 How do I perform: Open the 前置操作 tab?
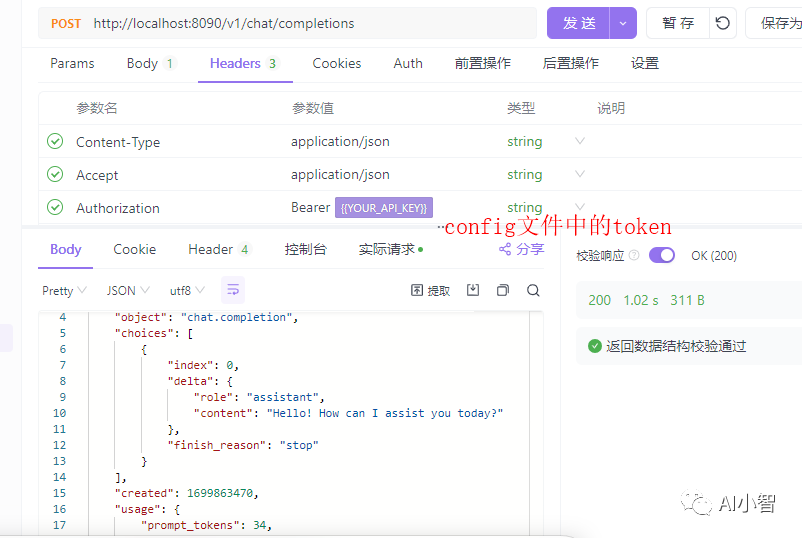coord(482,63)
